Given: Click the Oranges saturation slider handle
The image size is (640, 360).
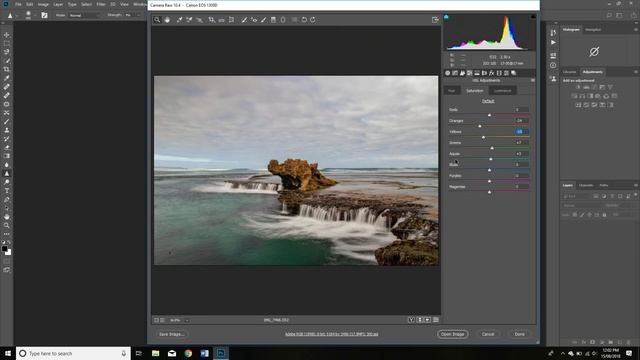Looking at the screenshot, I should pyautogui.click(x=480, y=126).
